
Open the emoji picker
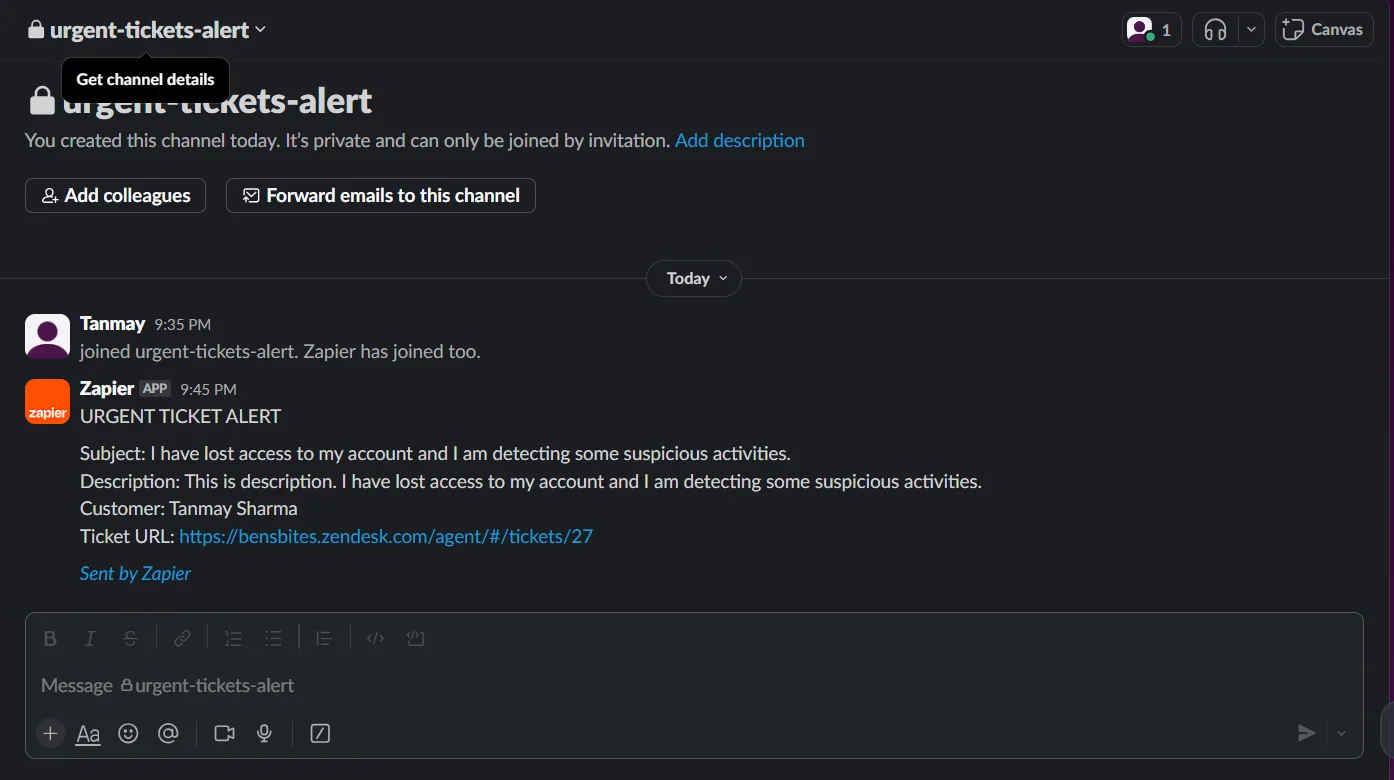[128, 734]
